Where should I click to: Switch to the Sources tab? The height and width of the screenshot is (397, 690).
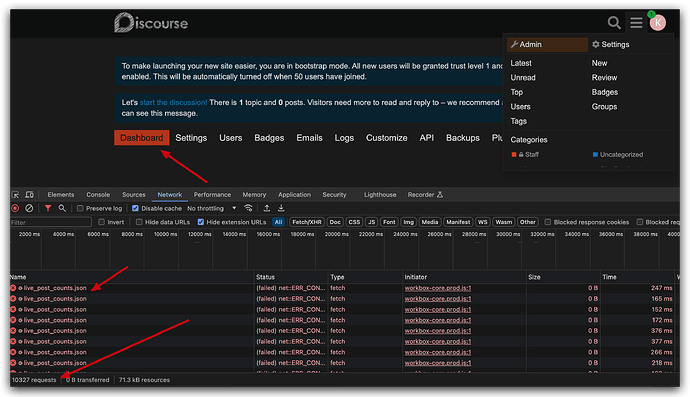pos(134,195)
